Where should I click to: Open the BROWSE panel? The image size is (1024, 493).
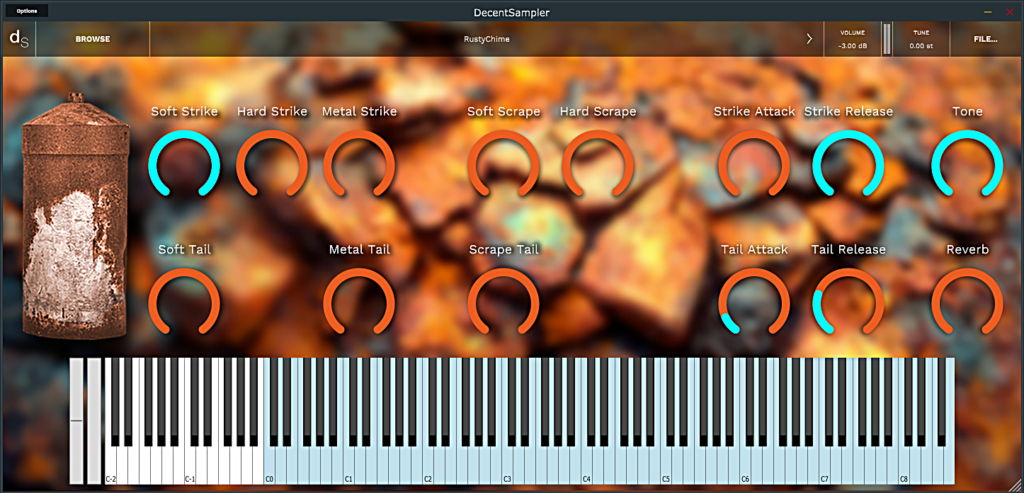tap(93, 39)
